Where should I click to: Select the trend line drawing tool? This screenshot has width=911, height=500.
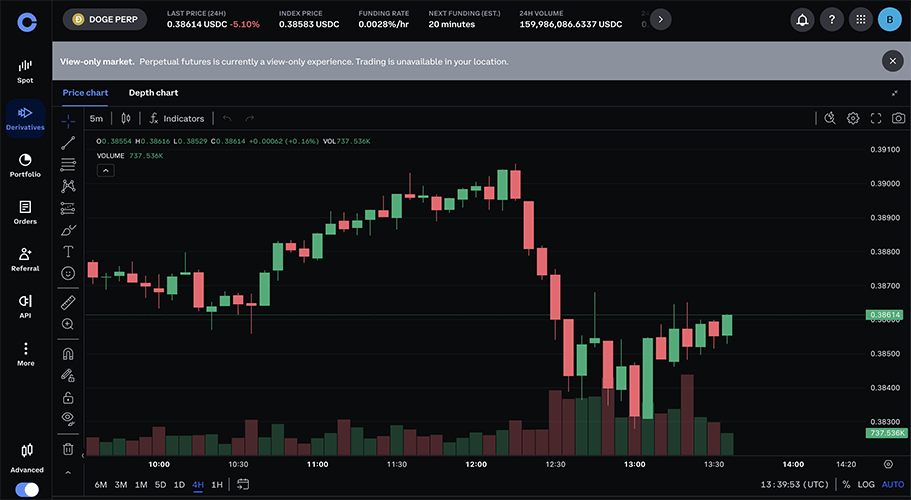[68, 143]
